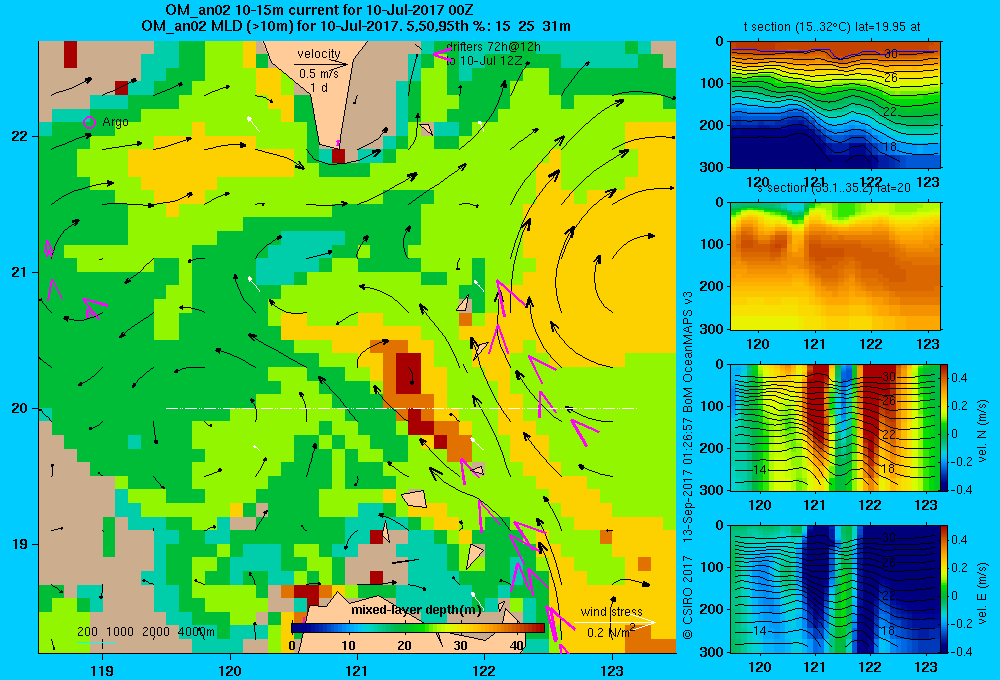The height and width of the screenshot is (680, 1000).
Task: Click the white dash-dot section line at latitude 20
Action: tap(401, 408)
